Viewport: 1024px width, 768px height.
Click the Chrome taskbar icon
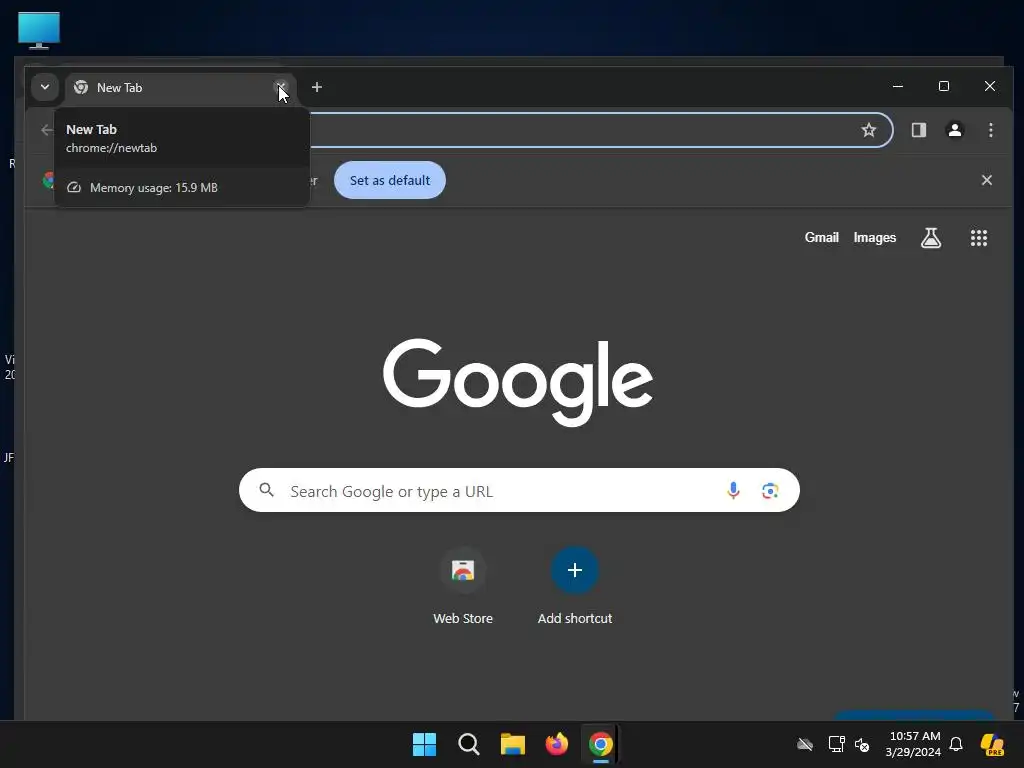[601, 744]
